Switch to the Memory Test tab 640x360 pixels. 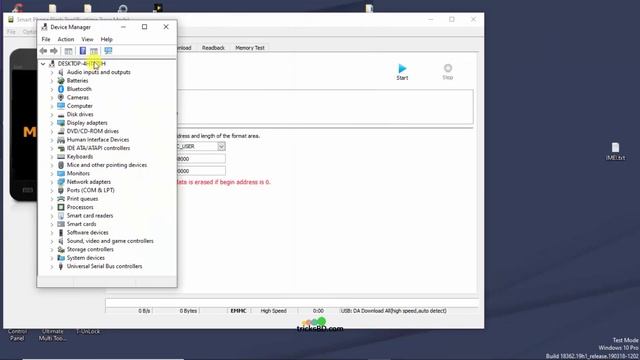[x=250, y=48]
